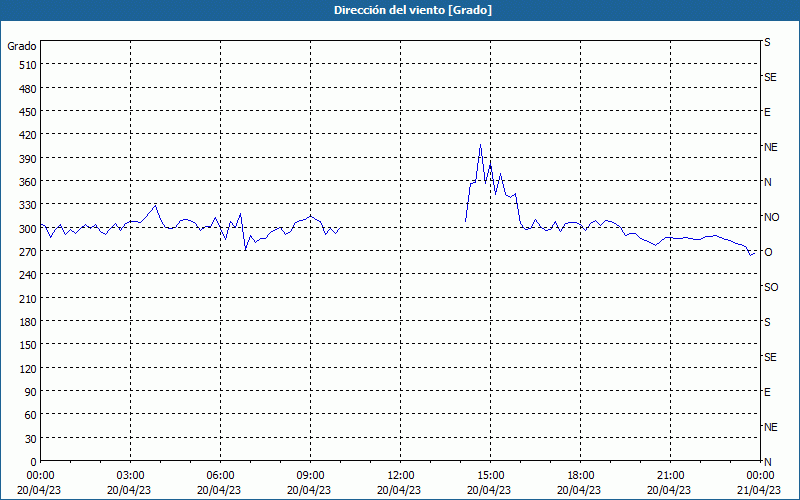Click the 03:00 time axis label
Screen dimensions: 800x500
131,476
